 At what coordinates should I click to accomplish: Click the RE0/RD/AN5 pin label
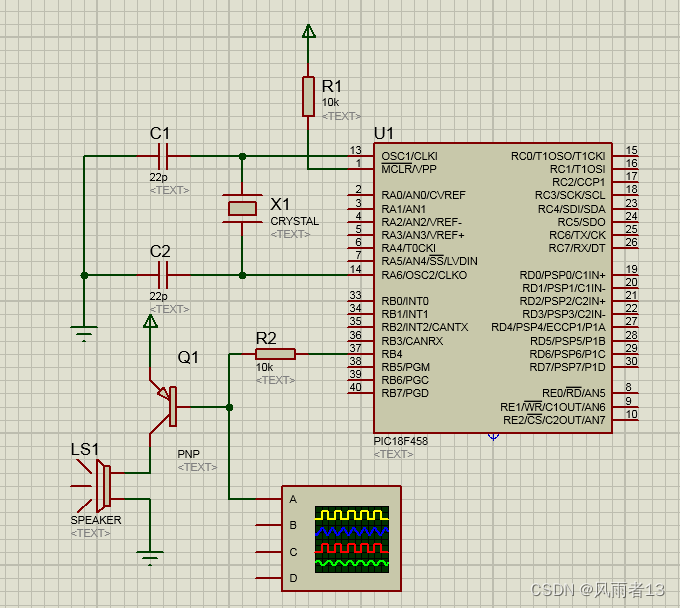[573, 392]
